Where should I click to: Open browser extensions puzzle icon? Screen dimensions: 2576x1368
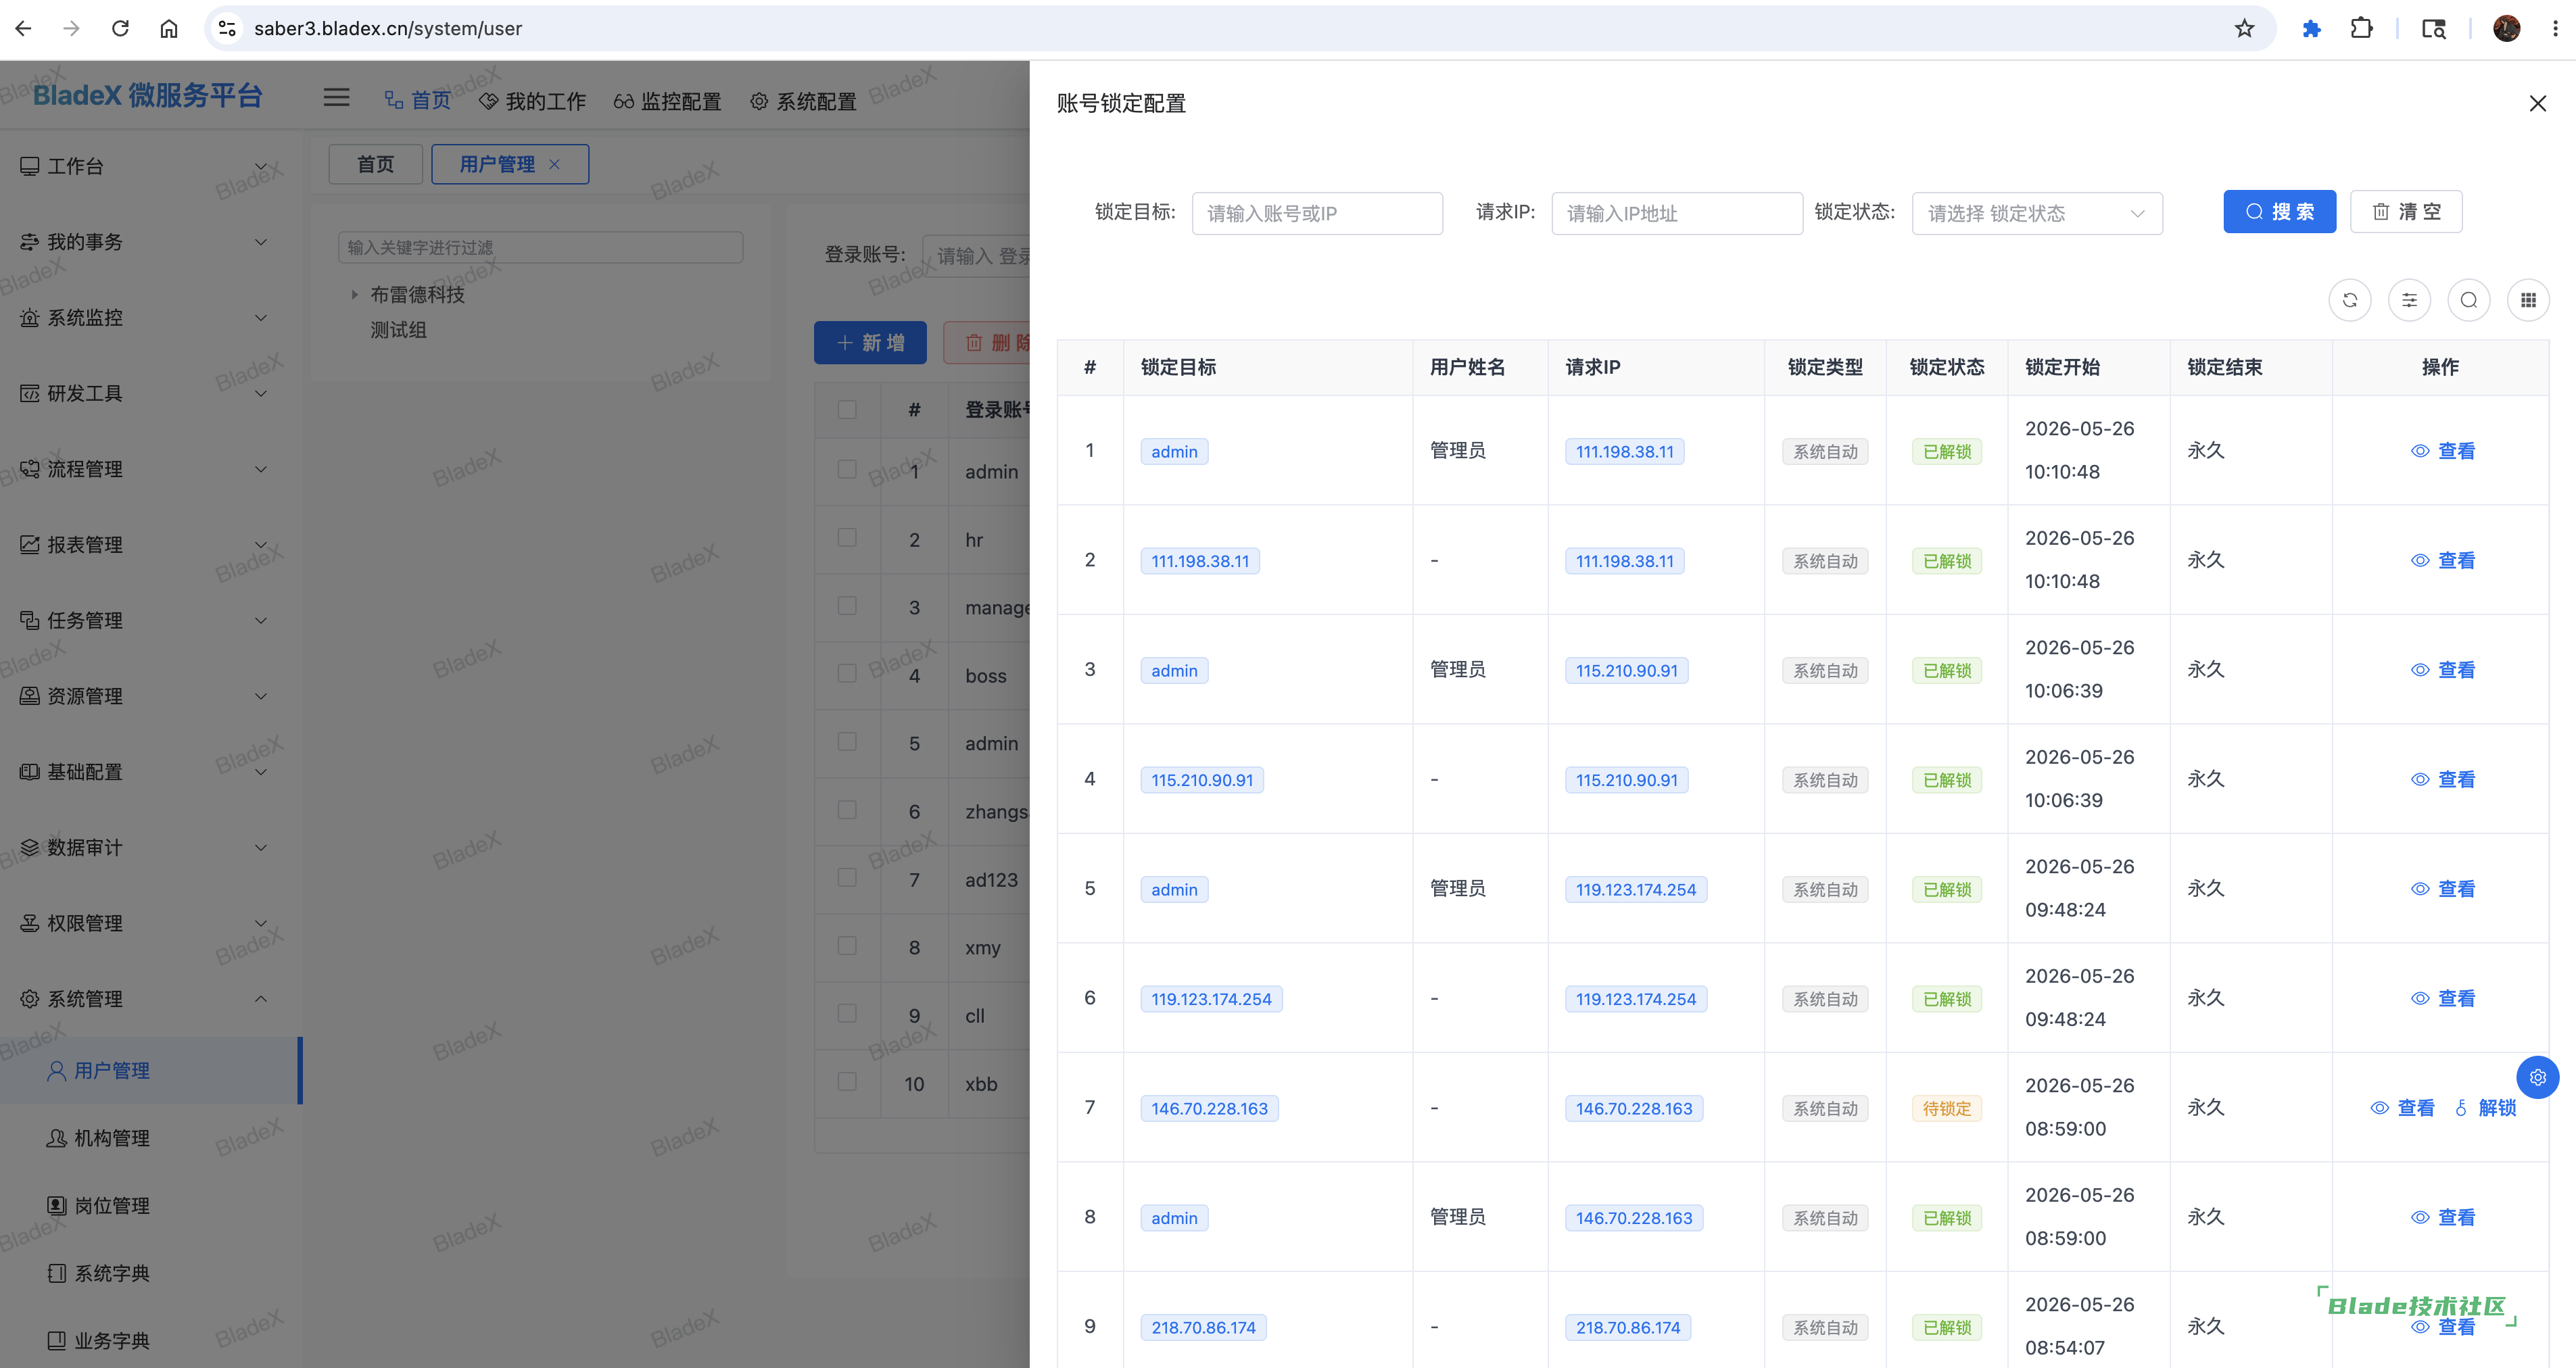[x=2361, y=28]
